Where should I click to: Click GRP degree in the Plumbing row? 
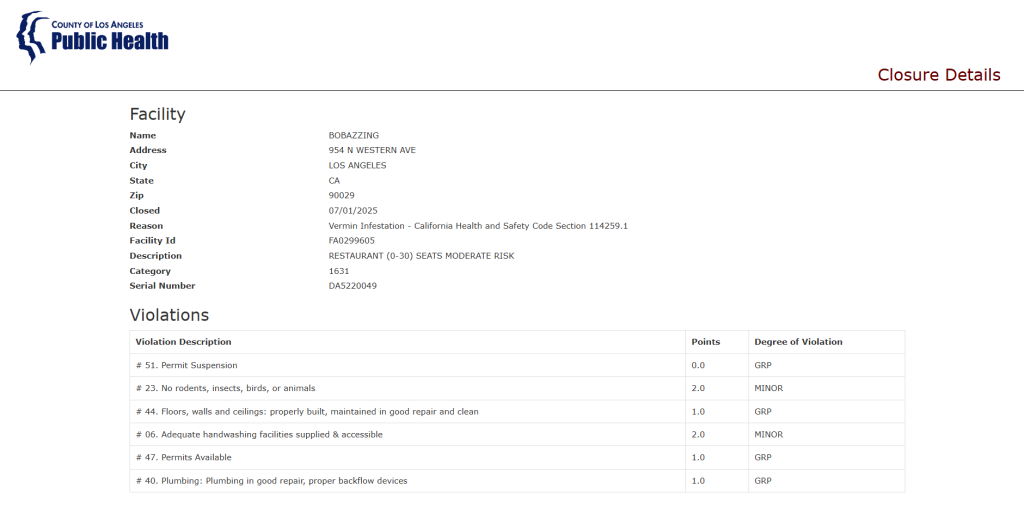click(763, 481)
